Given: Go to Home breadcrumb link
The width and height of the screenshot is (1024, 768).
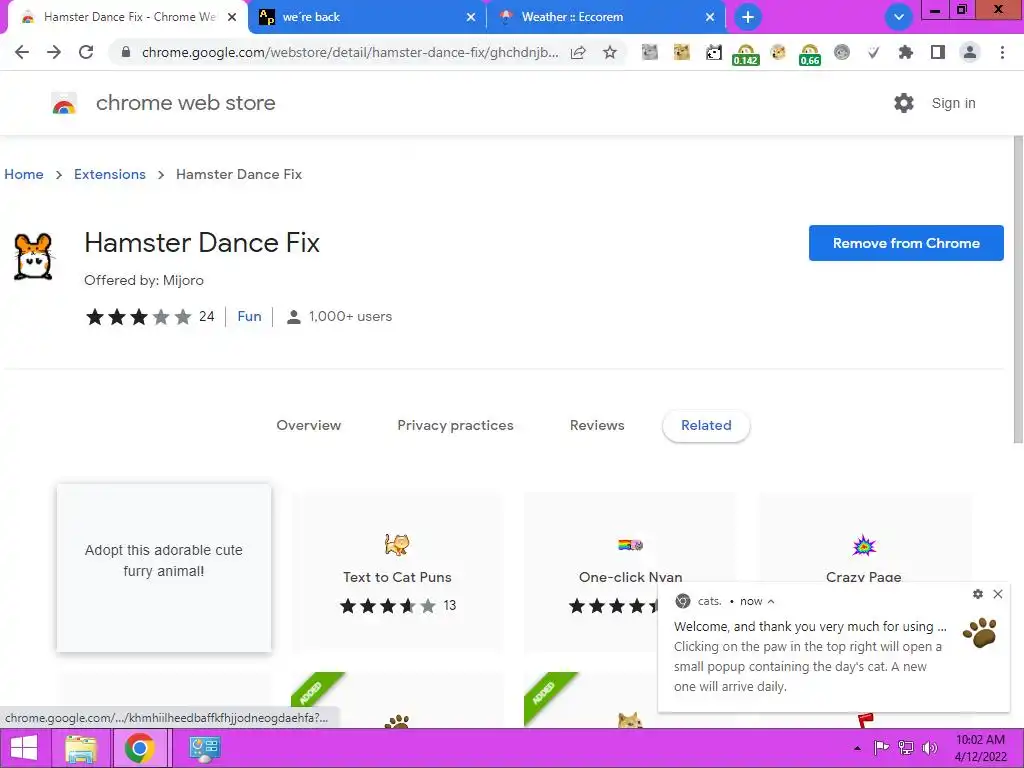Looking at the screenshot, I should point(24,174).
